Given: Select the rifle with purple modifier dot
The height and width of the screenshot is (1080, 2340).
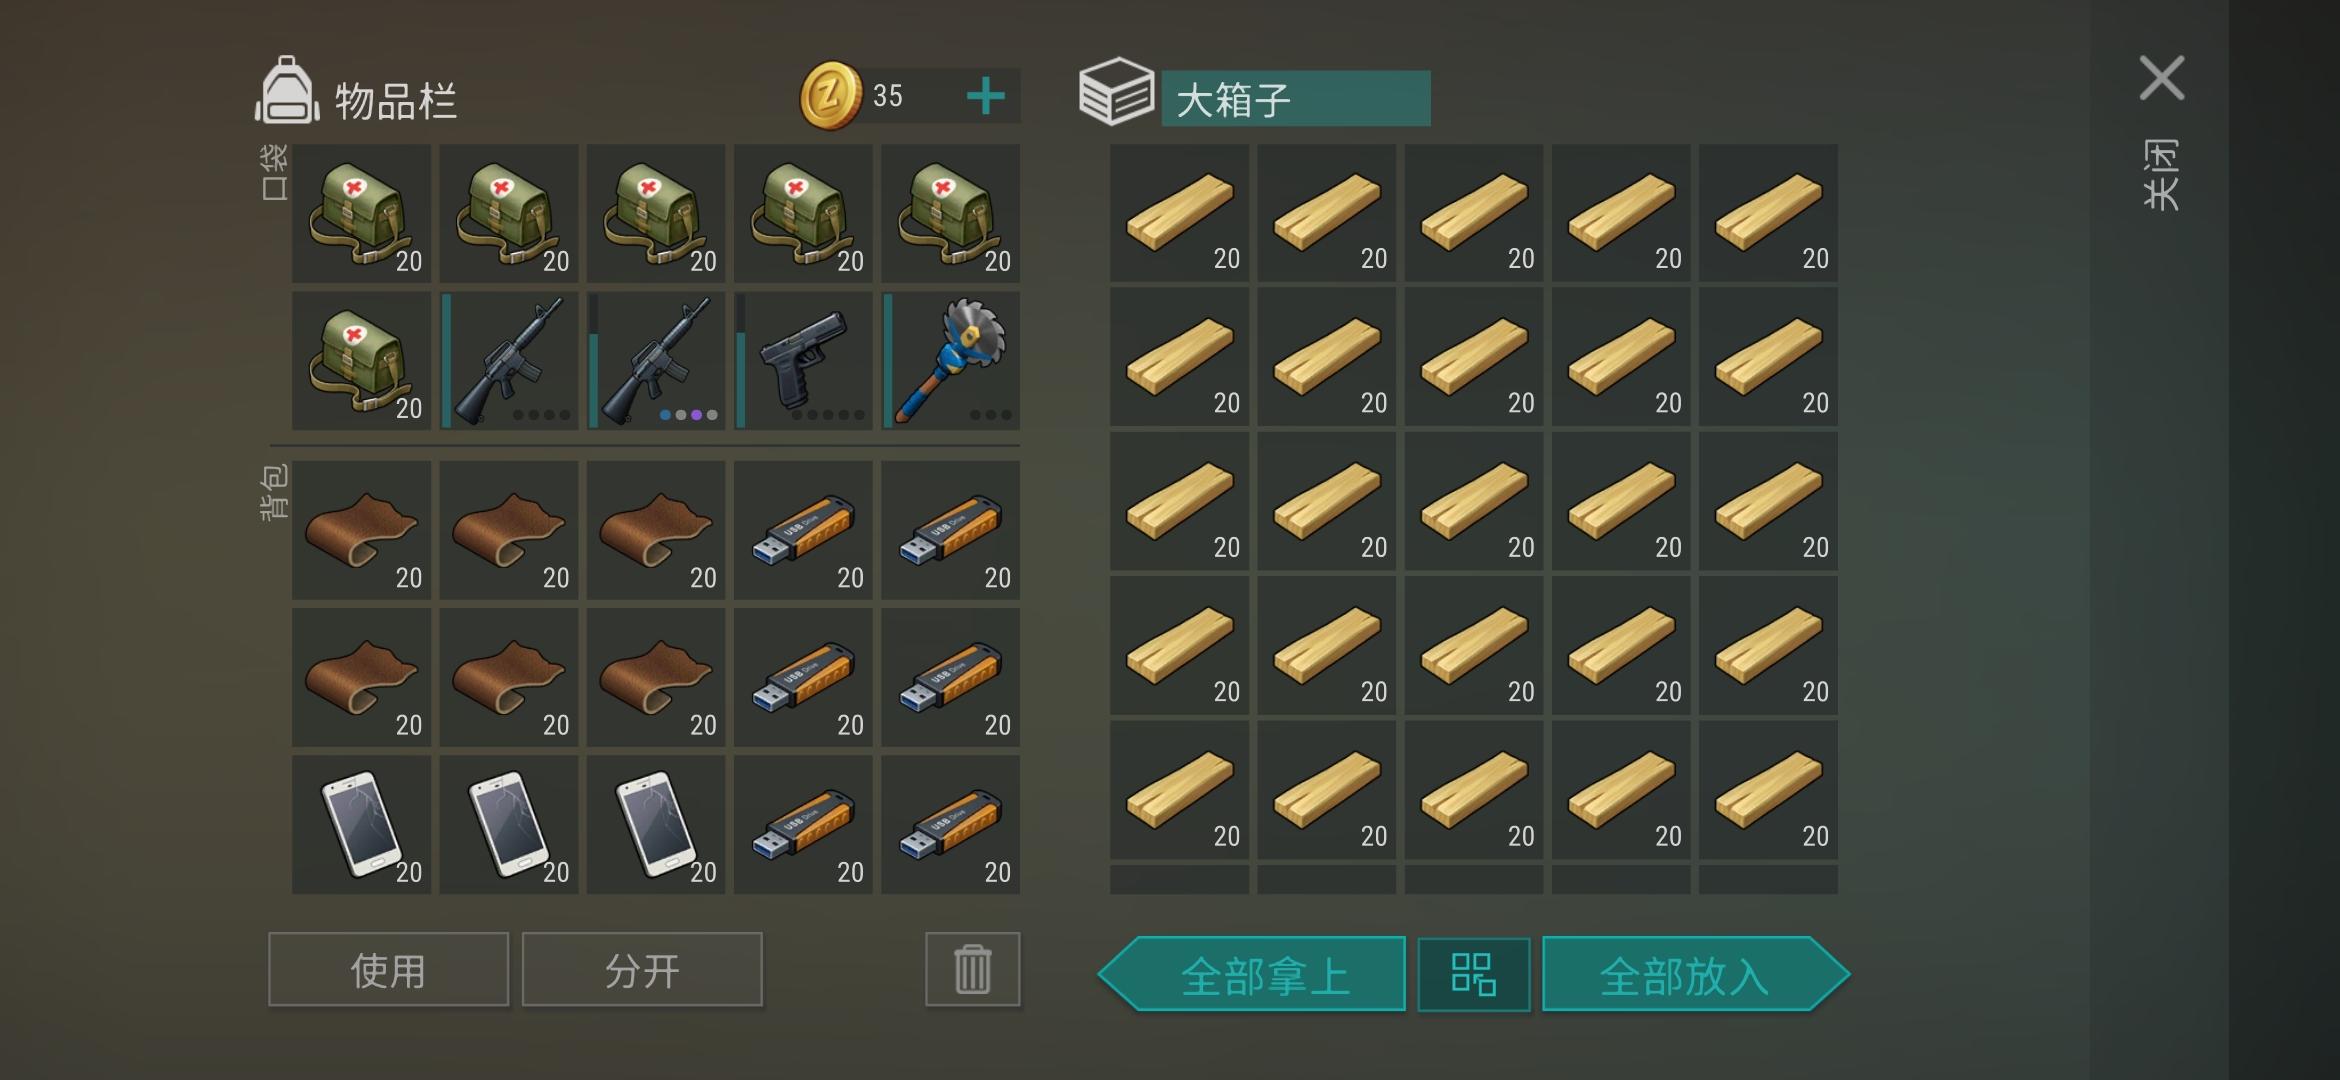Looking at the screenshot, I should click(656, 360).
